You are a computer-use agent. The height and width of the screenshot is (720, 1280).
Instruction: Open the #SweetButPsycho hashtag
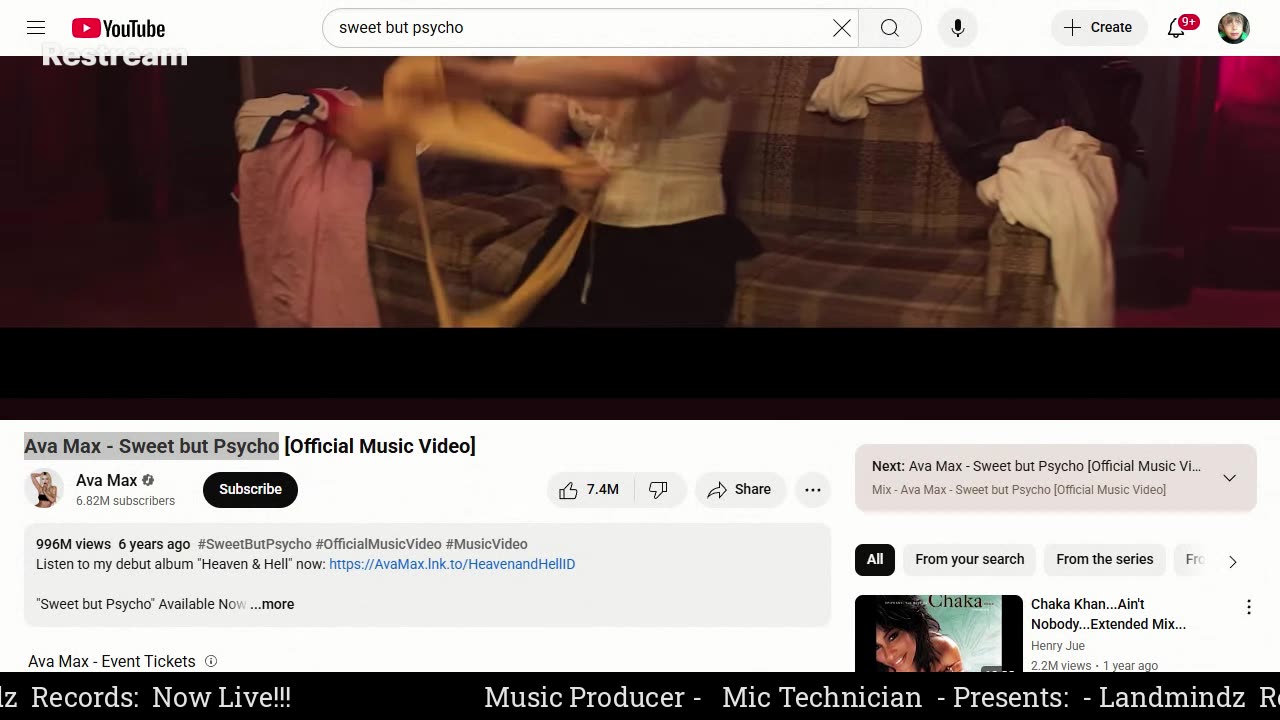254,544
